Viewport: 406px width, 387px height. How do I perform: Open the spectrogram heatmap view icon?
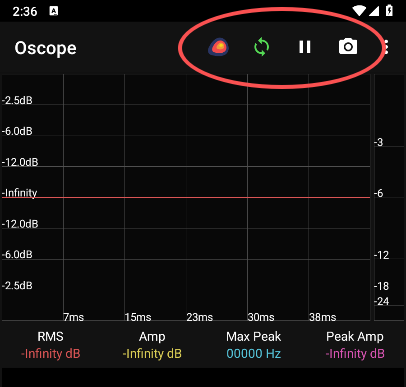[219, 47]
